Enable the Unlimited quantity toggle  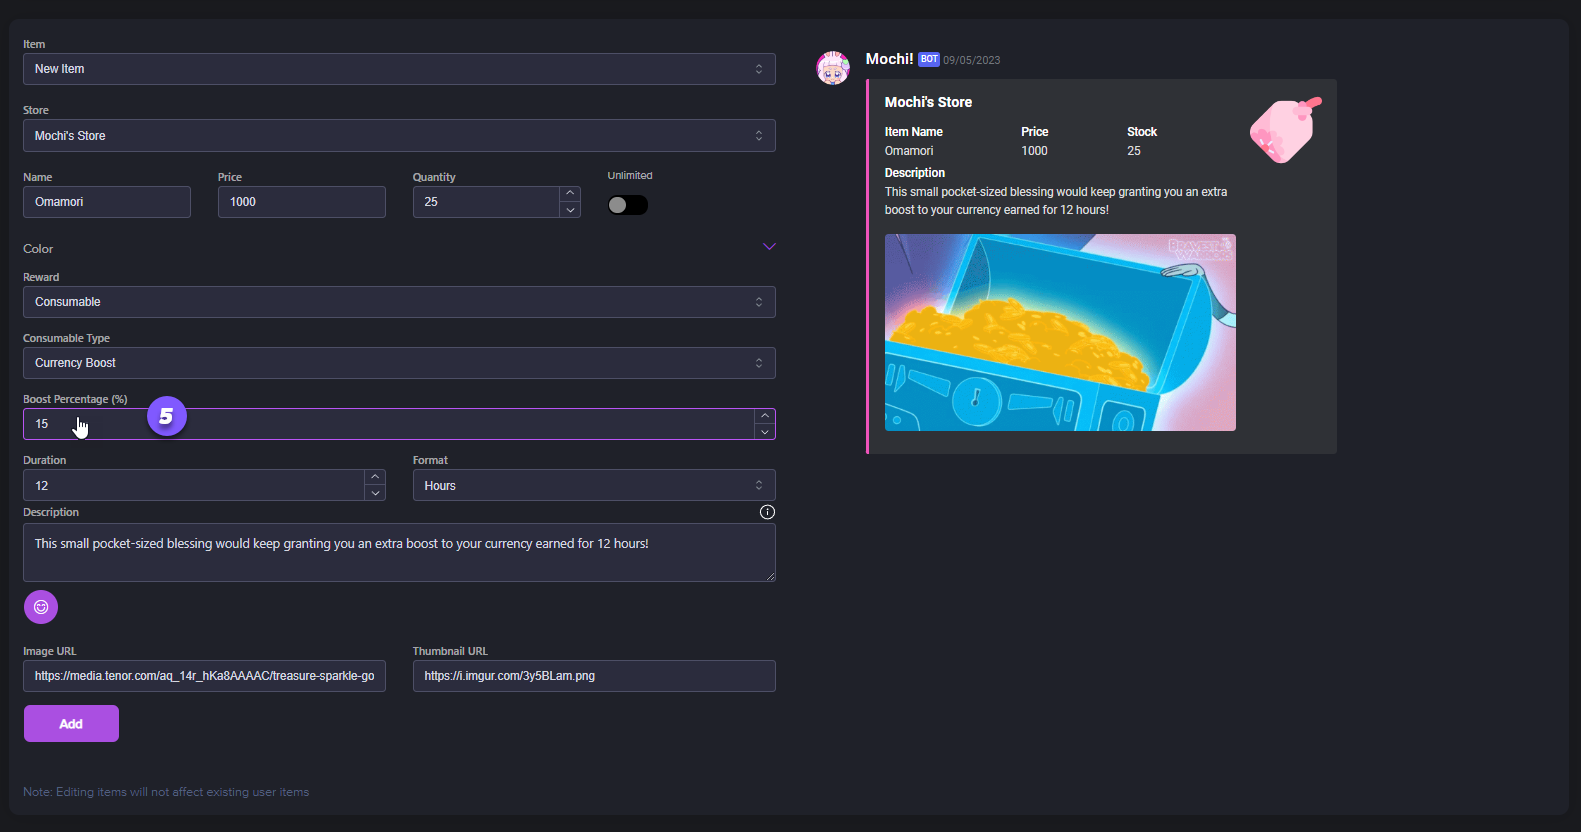click(x=628, y=205)
